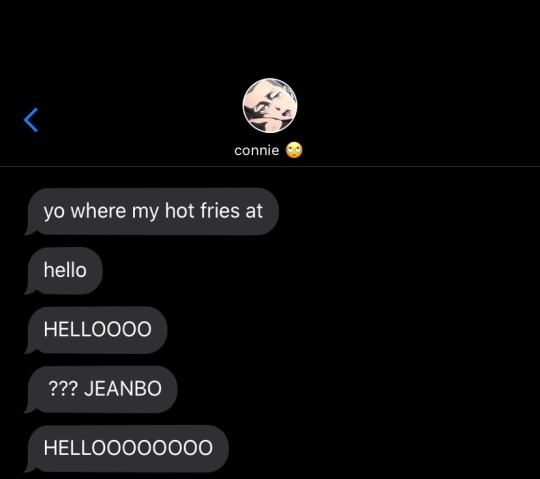Tap the contact name connie
This screenshot has width=540, height=479.
point(257,150)
